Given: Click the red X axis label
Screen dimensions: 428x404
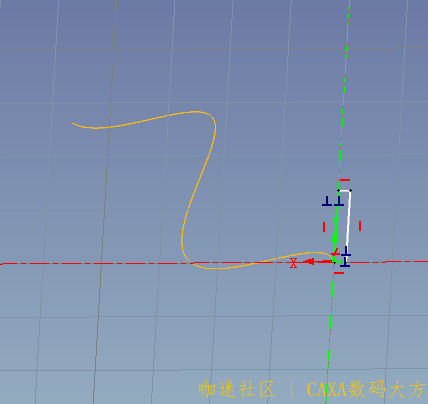Looking at the screenshot, I should (x=293, y=263).
